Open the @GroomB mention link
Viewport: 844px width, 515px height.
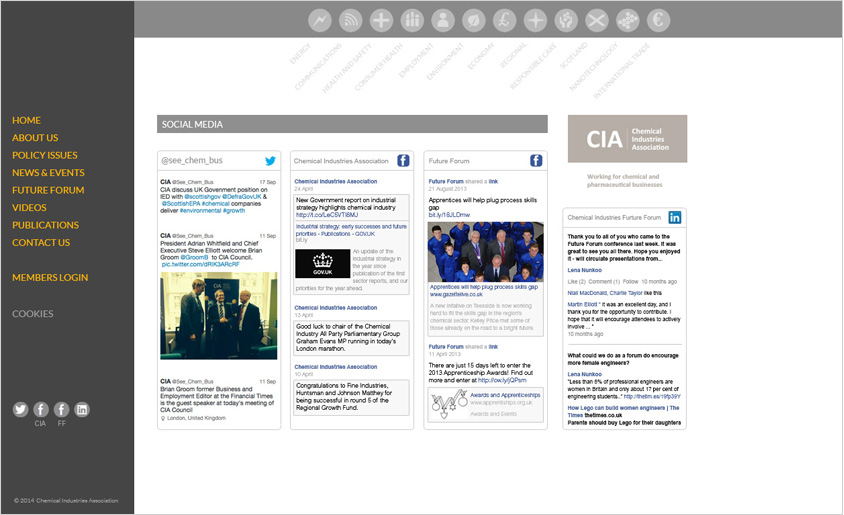pos(194,258)
